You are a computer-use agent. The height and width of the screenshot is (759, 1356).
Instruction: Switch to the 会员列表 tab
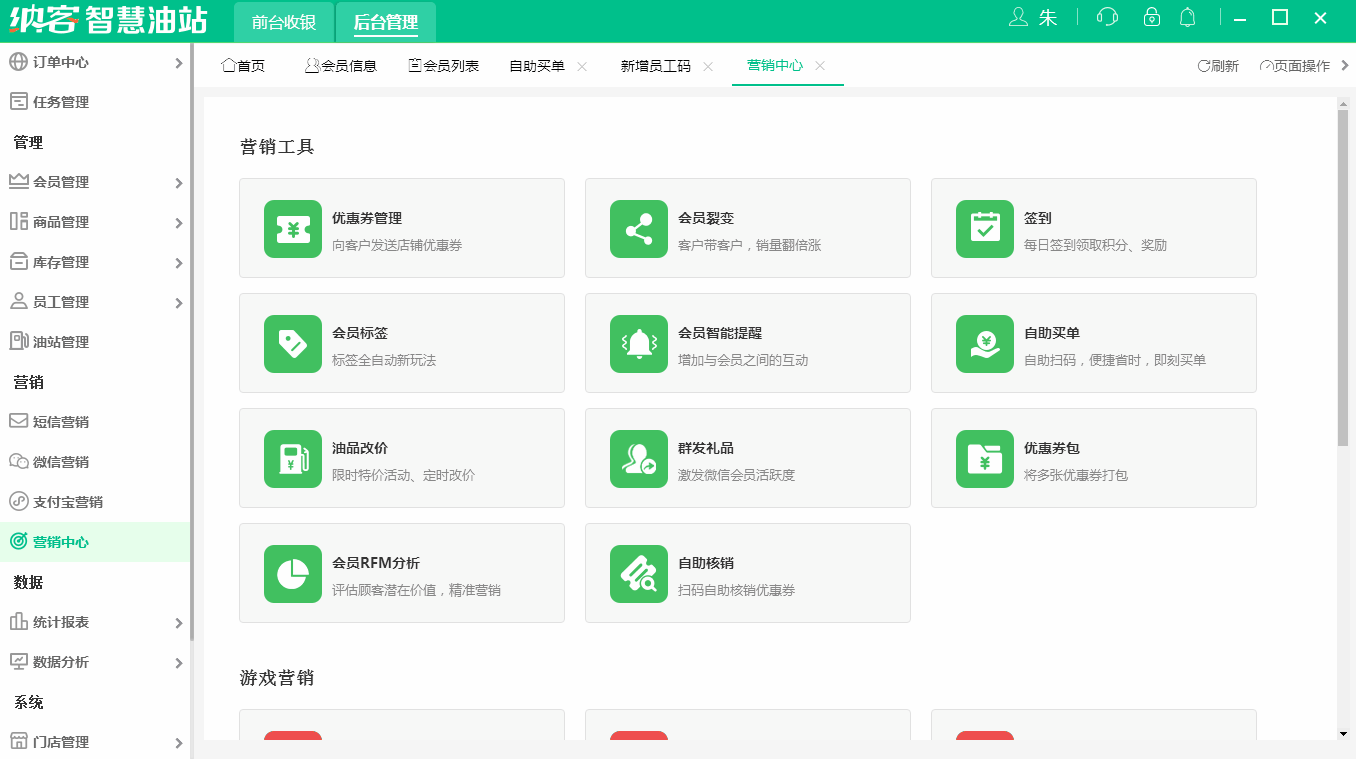pyautogui.click(x=443, y=64)
